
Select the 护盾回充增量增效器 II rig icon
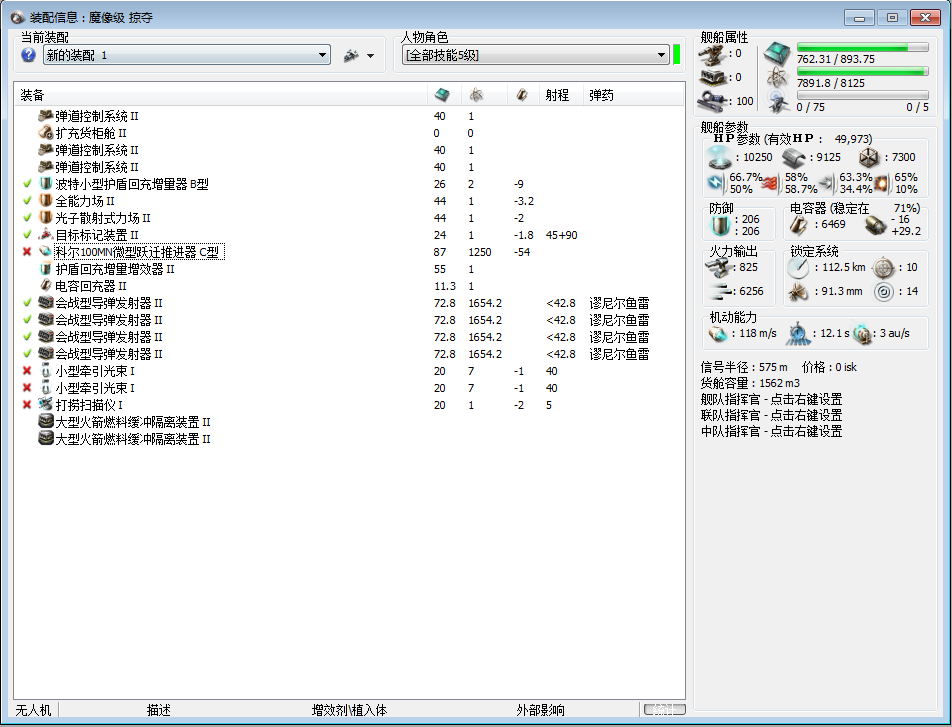[x=46, y=268]
